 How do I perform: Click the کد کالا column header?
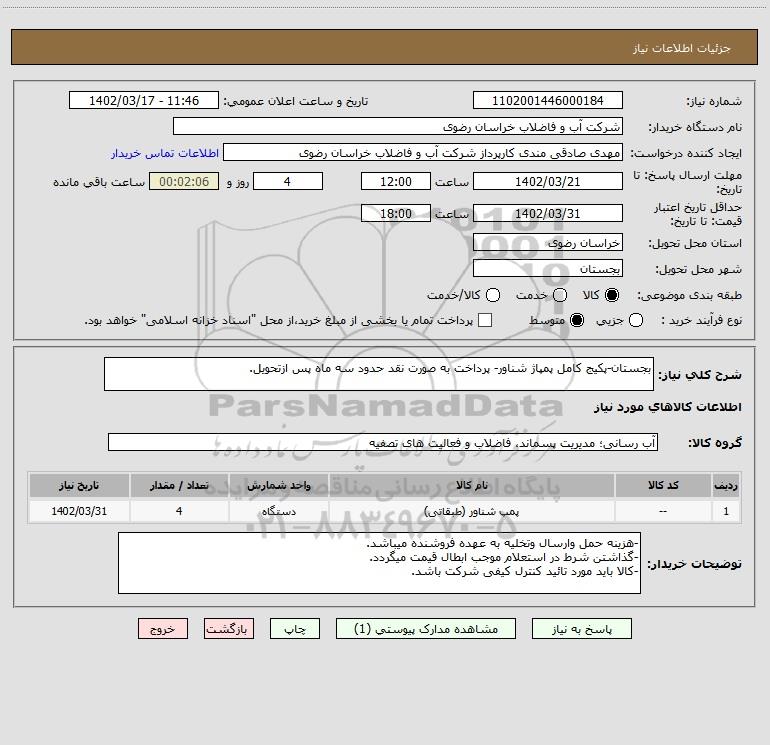coord(663,485)
